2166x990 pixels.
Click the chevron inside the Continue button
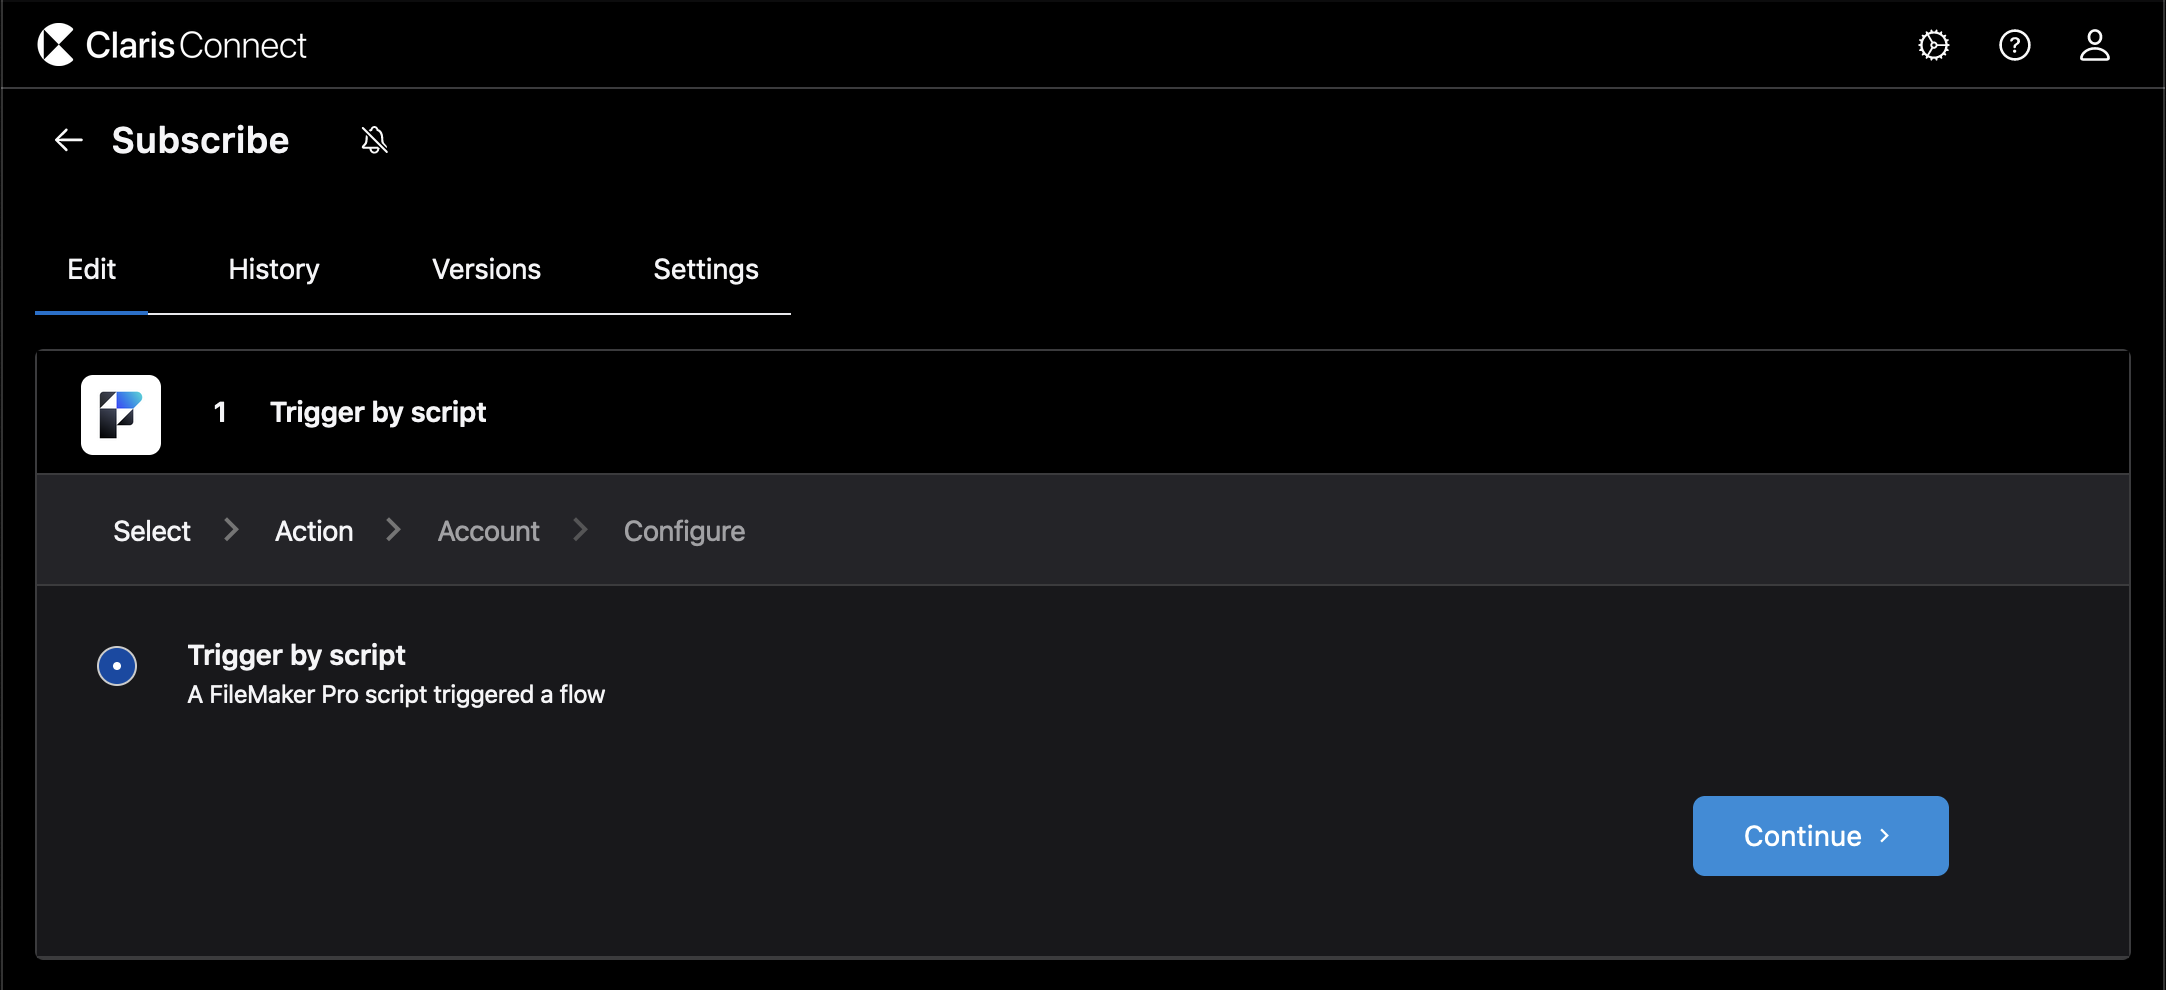click(x=1886, y=836)
